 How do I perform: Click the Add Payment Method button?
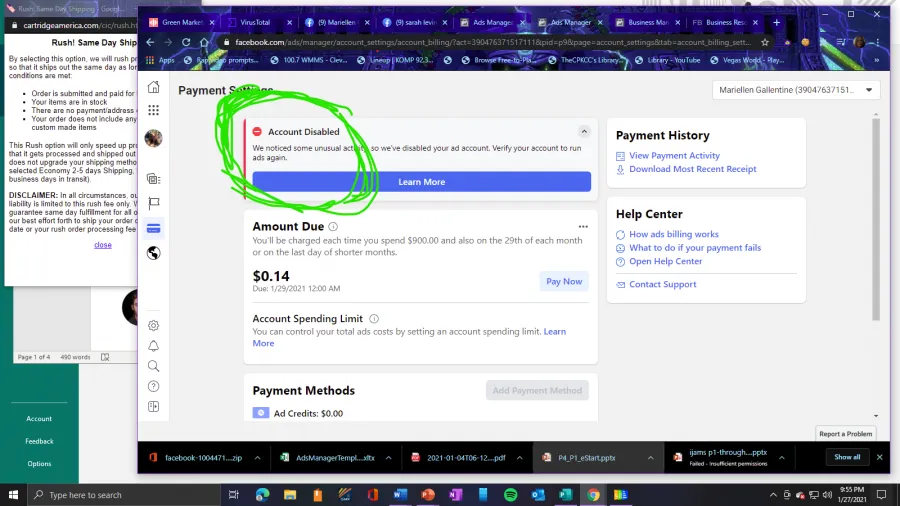point(537,390)
